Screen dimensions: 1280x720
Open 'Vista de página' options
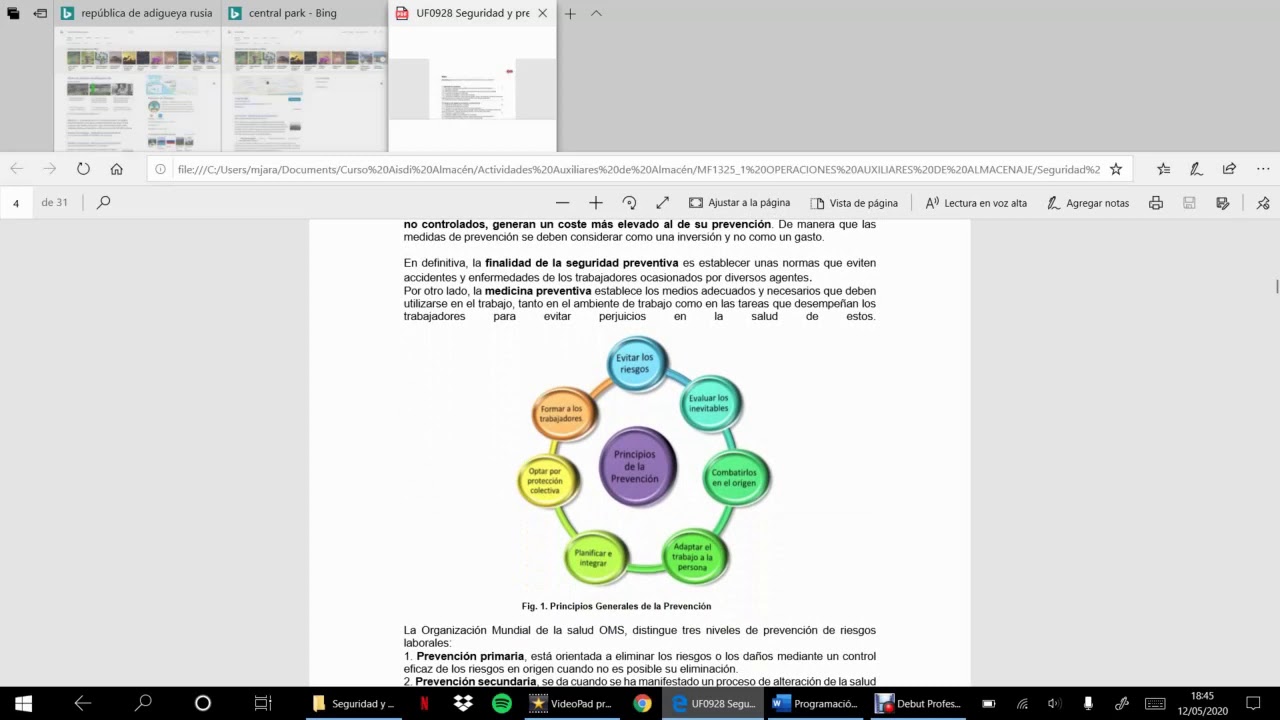coord(853,202)
